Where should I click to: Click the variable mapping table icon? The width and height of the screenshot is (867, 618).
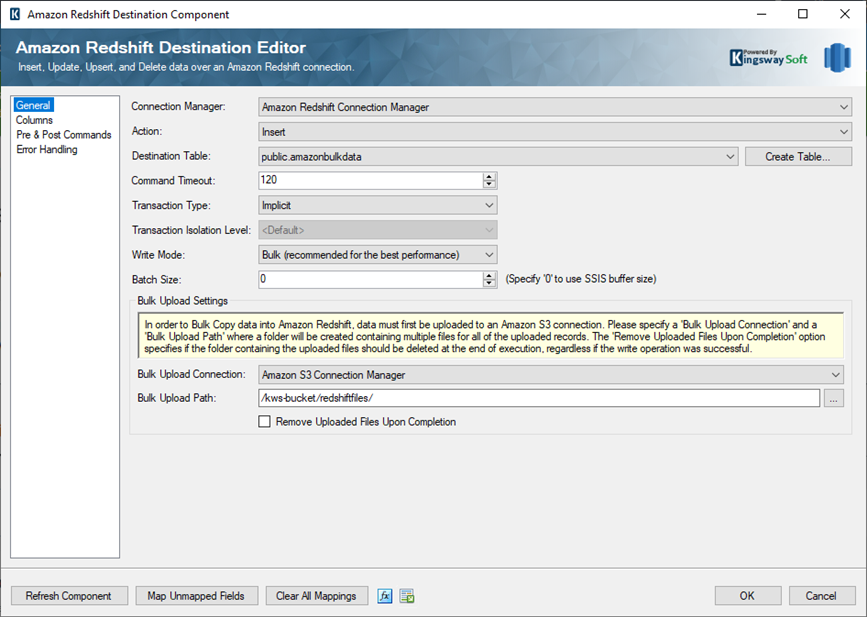[x=407, y=596]
